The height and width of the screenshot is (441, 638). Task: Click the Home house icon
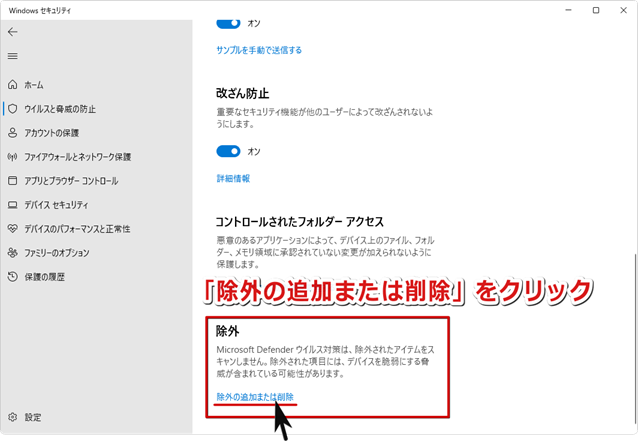(x=13, y=85)
